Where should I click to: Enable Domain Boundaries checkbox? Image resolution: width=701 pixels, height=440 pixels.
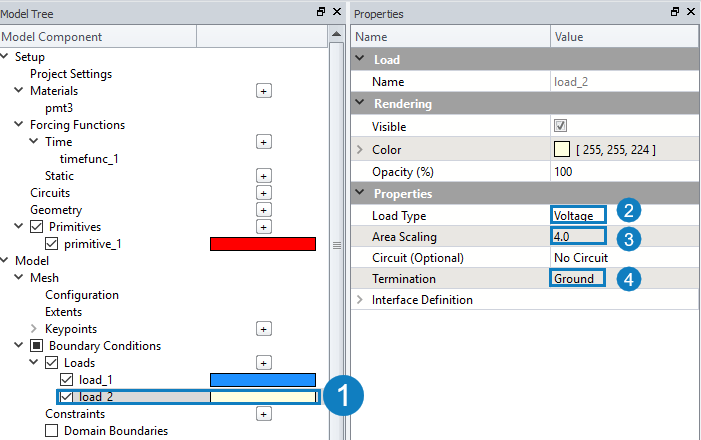tap(51, 431)
